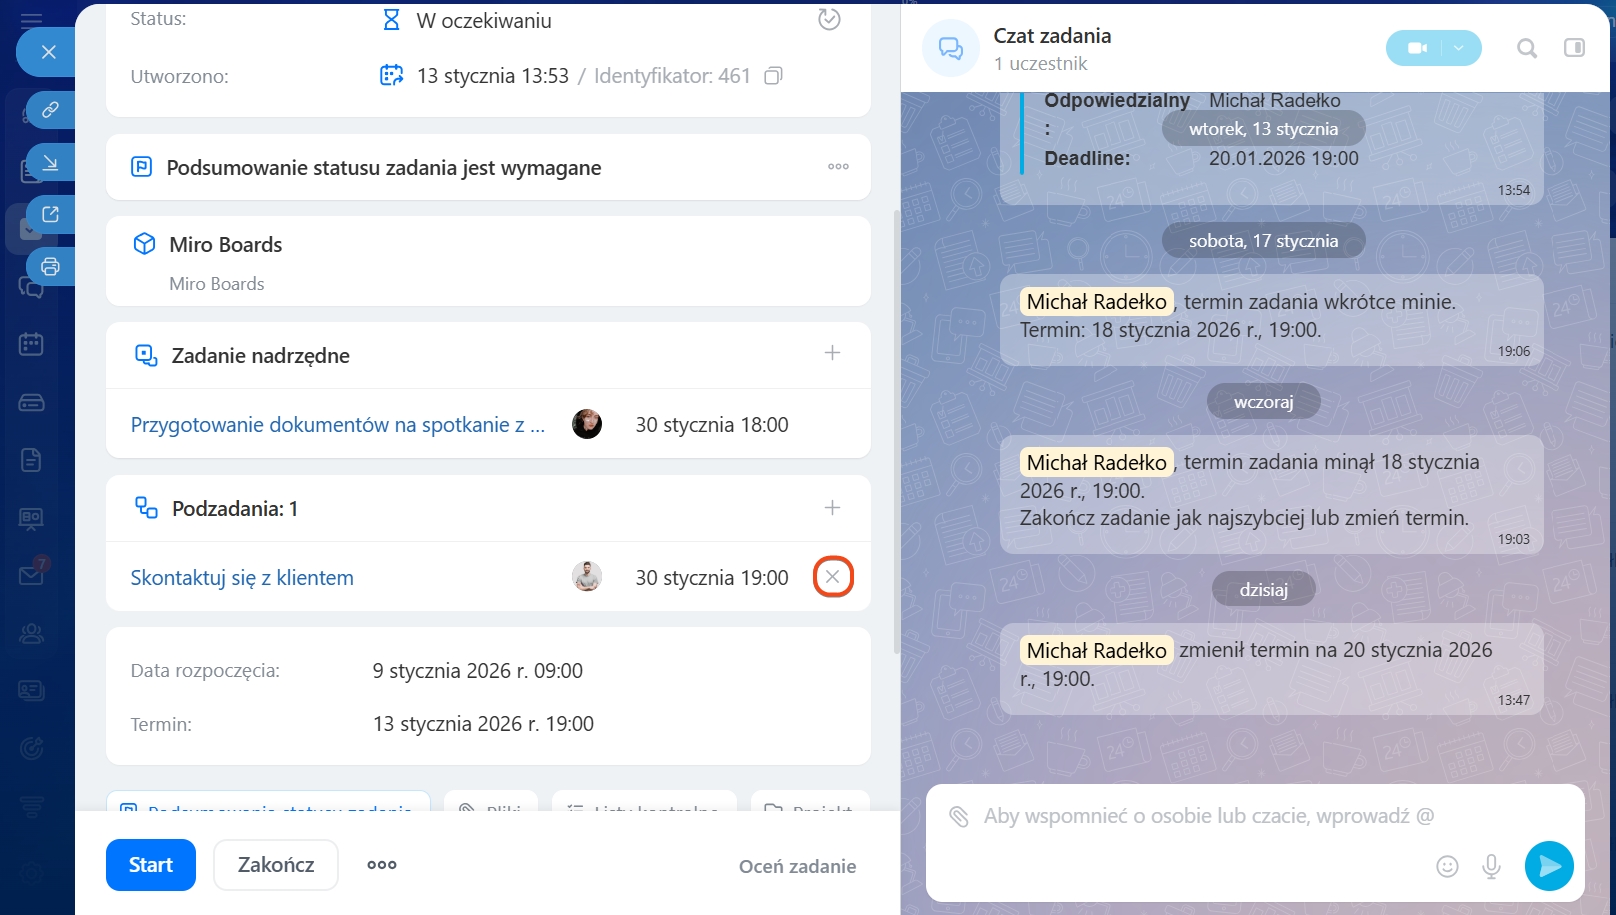Record a voice message with the microphone

click(x=1491, y=866)
